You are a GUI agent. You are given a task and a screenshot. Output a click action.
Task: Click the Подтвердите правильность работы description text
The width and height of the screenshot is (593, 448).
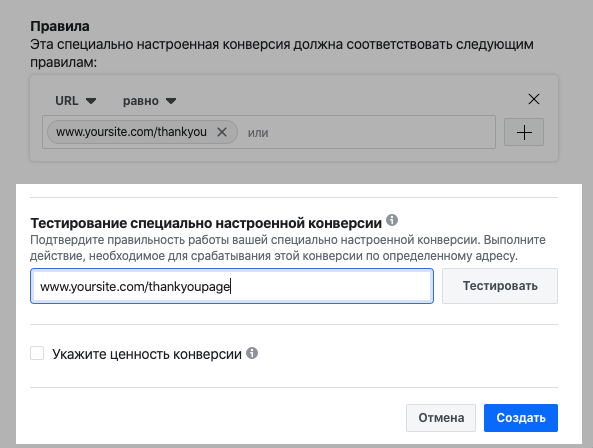(288, 248)
